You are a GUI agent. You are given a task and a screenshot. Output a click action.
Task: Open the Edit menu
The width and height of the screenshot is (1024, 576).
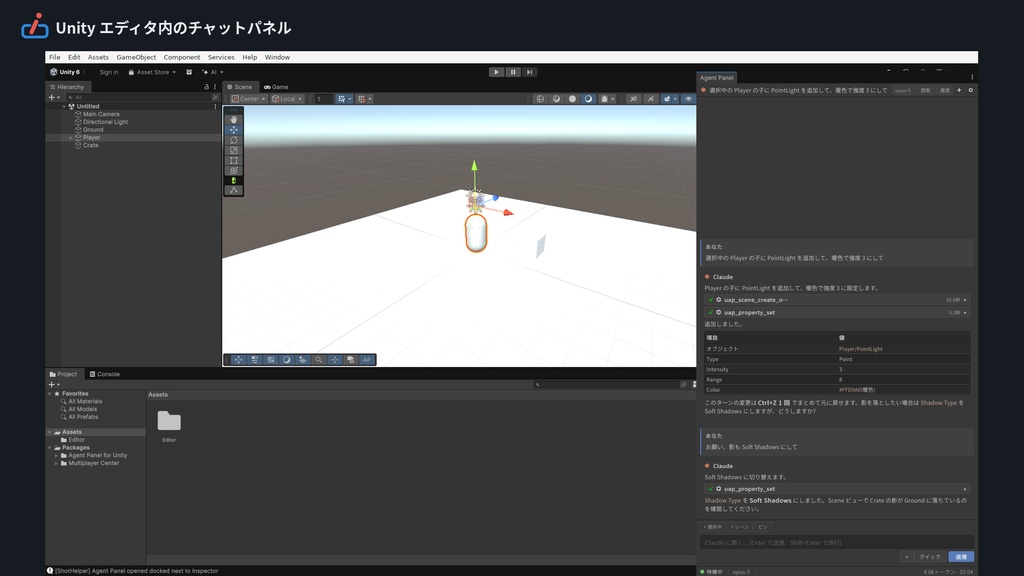click(74, 57)
